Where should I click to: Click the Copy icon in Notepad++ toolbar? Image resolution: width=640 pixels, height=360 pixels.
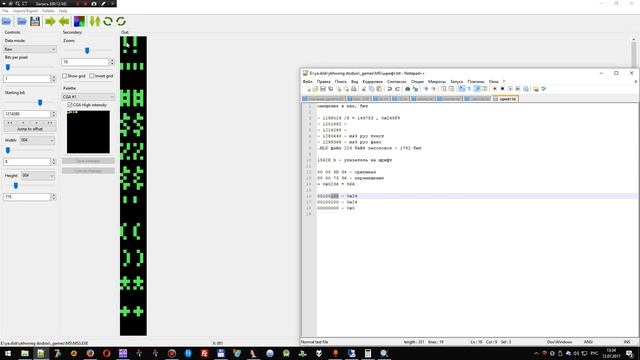pyautogui.click(x=371, y=89)
